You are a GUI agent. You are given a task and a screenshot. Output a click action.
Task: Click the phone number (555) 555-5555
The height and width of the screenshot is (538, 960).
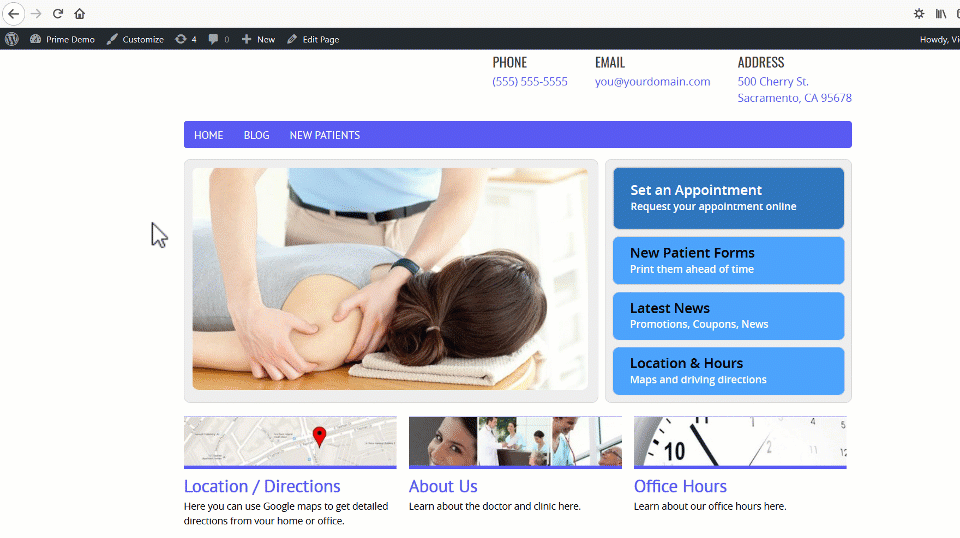tap(530, 81)
